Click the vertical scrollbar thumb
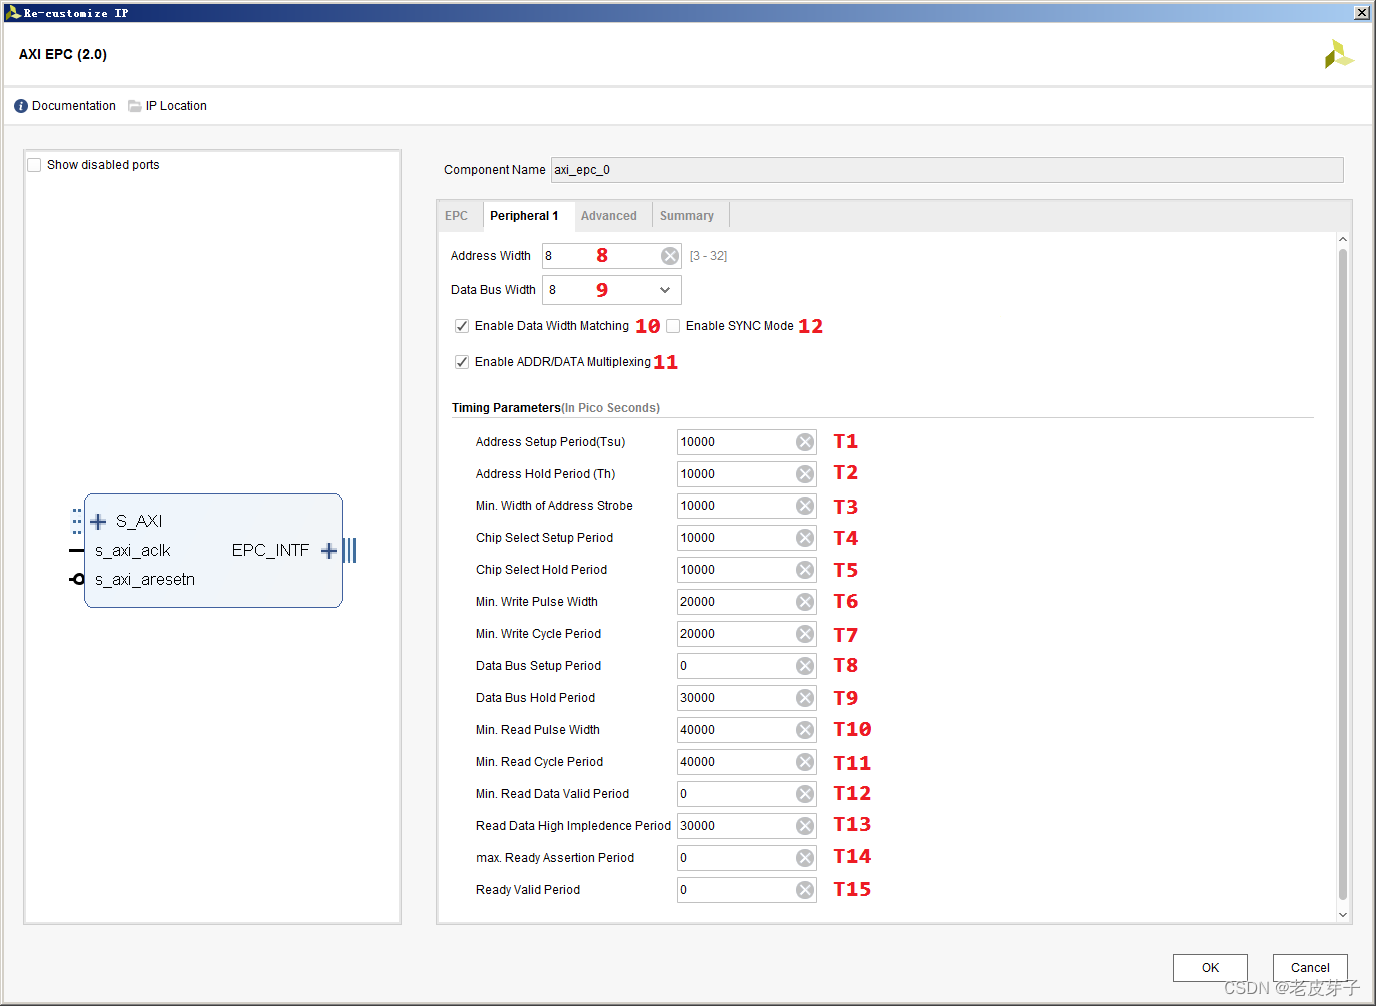This screenshot has height=1006, width=1376. [x=1343, y=575]
